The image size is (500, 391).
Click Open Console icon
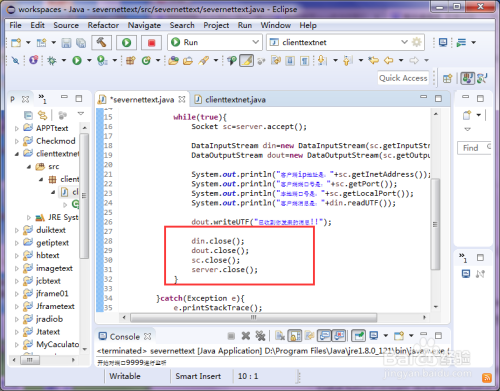[x=399, y=336]
